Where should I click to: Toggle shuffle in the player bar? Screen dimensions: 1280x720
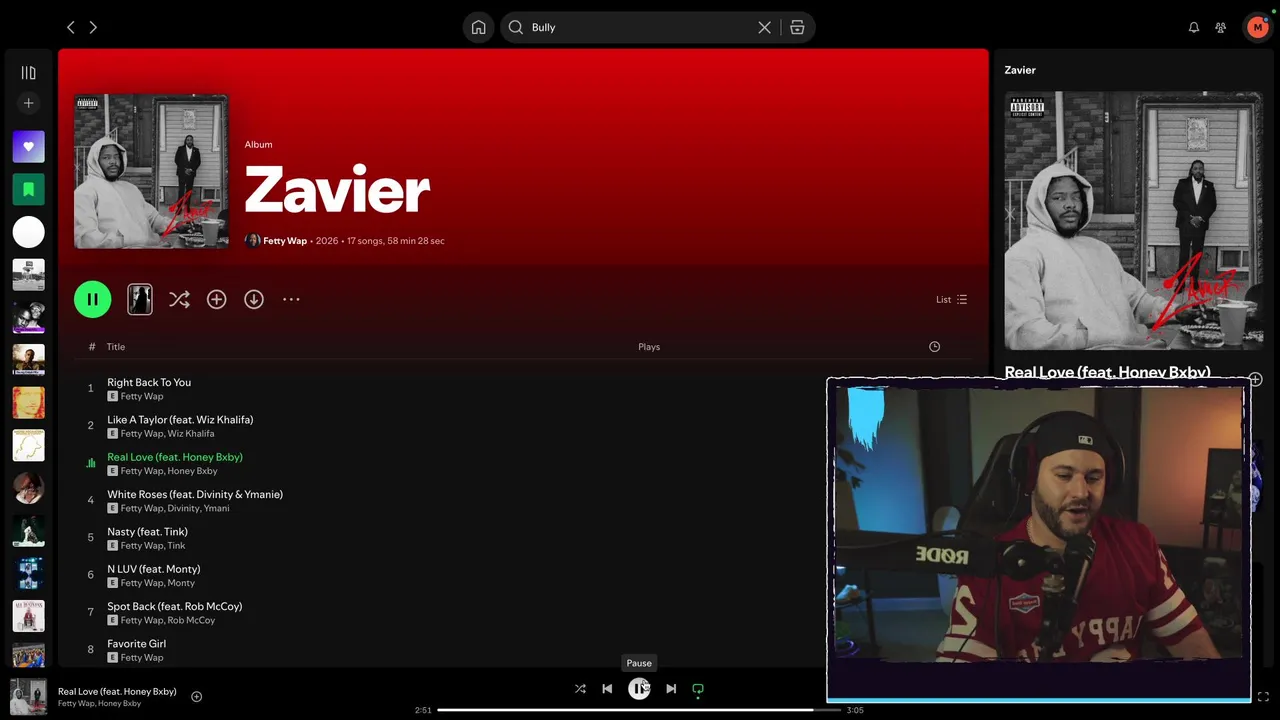(x=580, y=689)
